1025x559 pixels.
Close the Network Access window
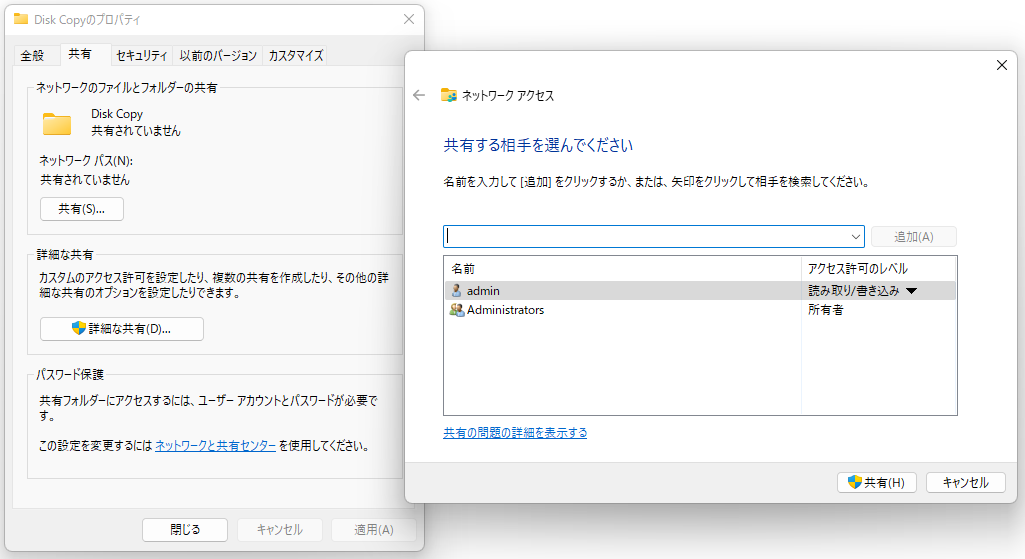tap(1001, 65)
